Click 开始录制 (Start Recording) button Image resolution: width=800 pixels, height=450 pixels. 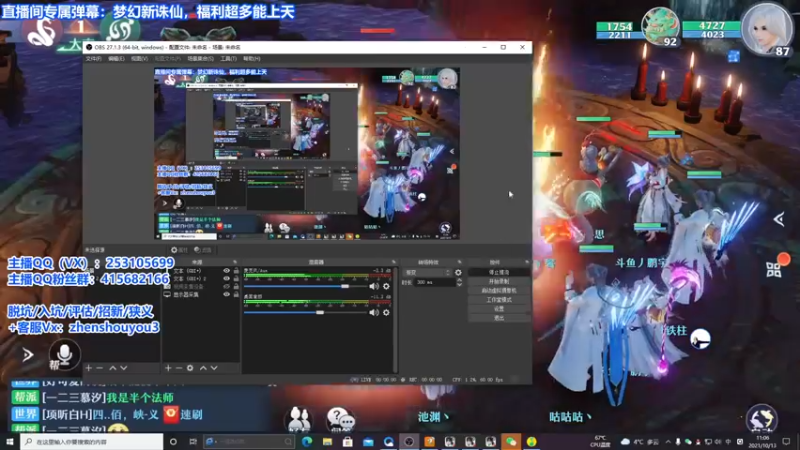tap(499, 282)
